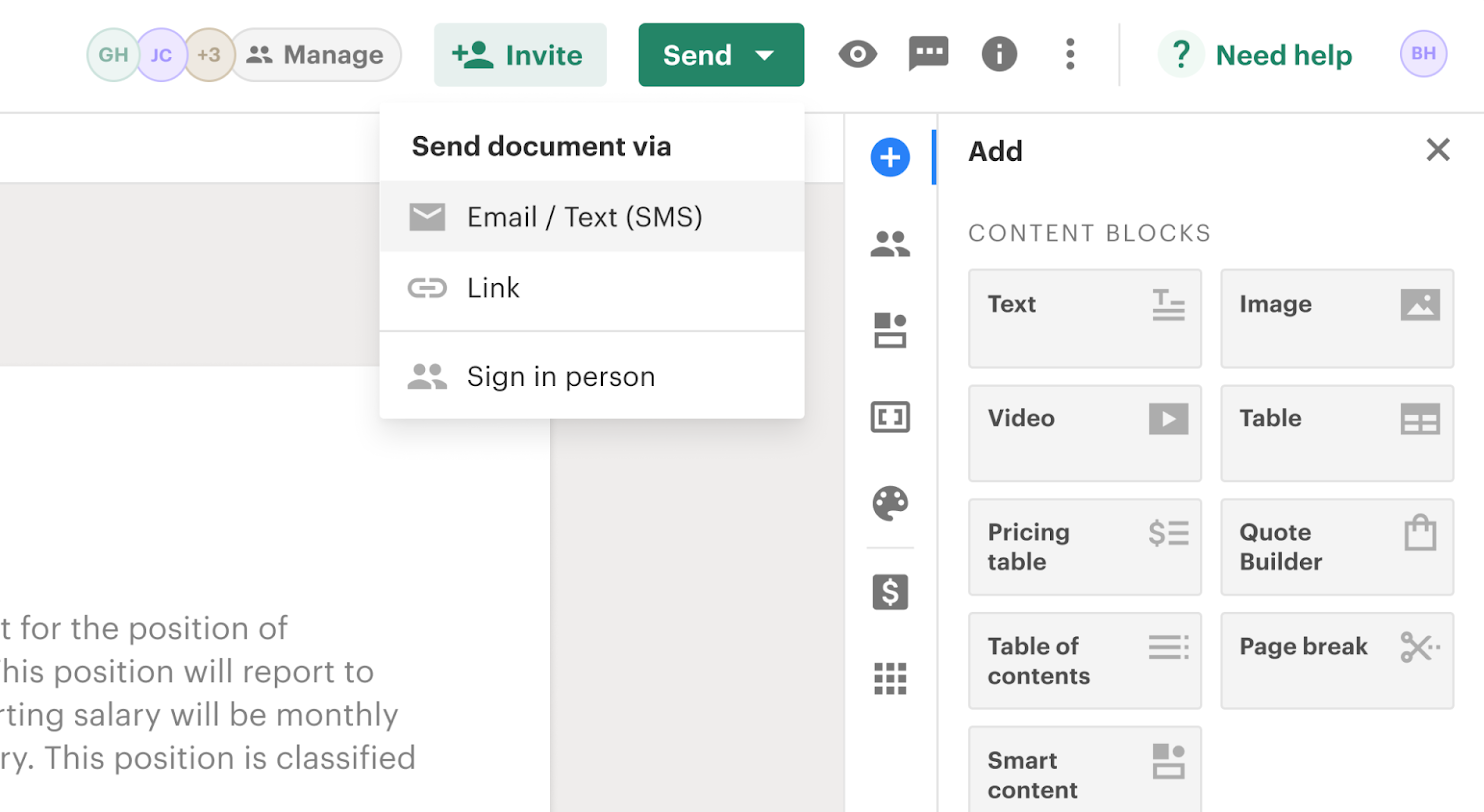
Task: Toggle the document preview eye icon
Action: (857, 54)
